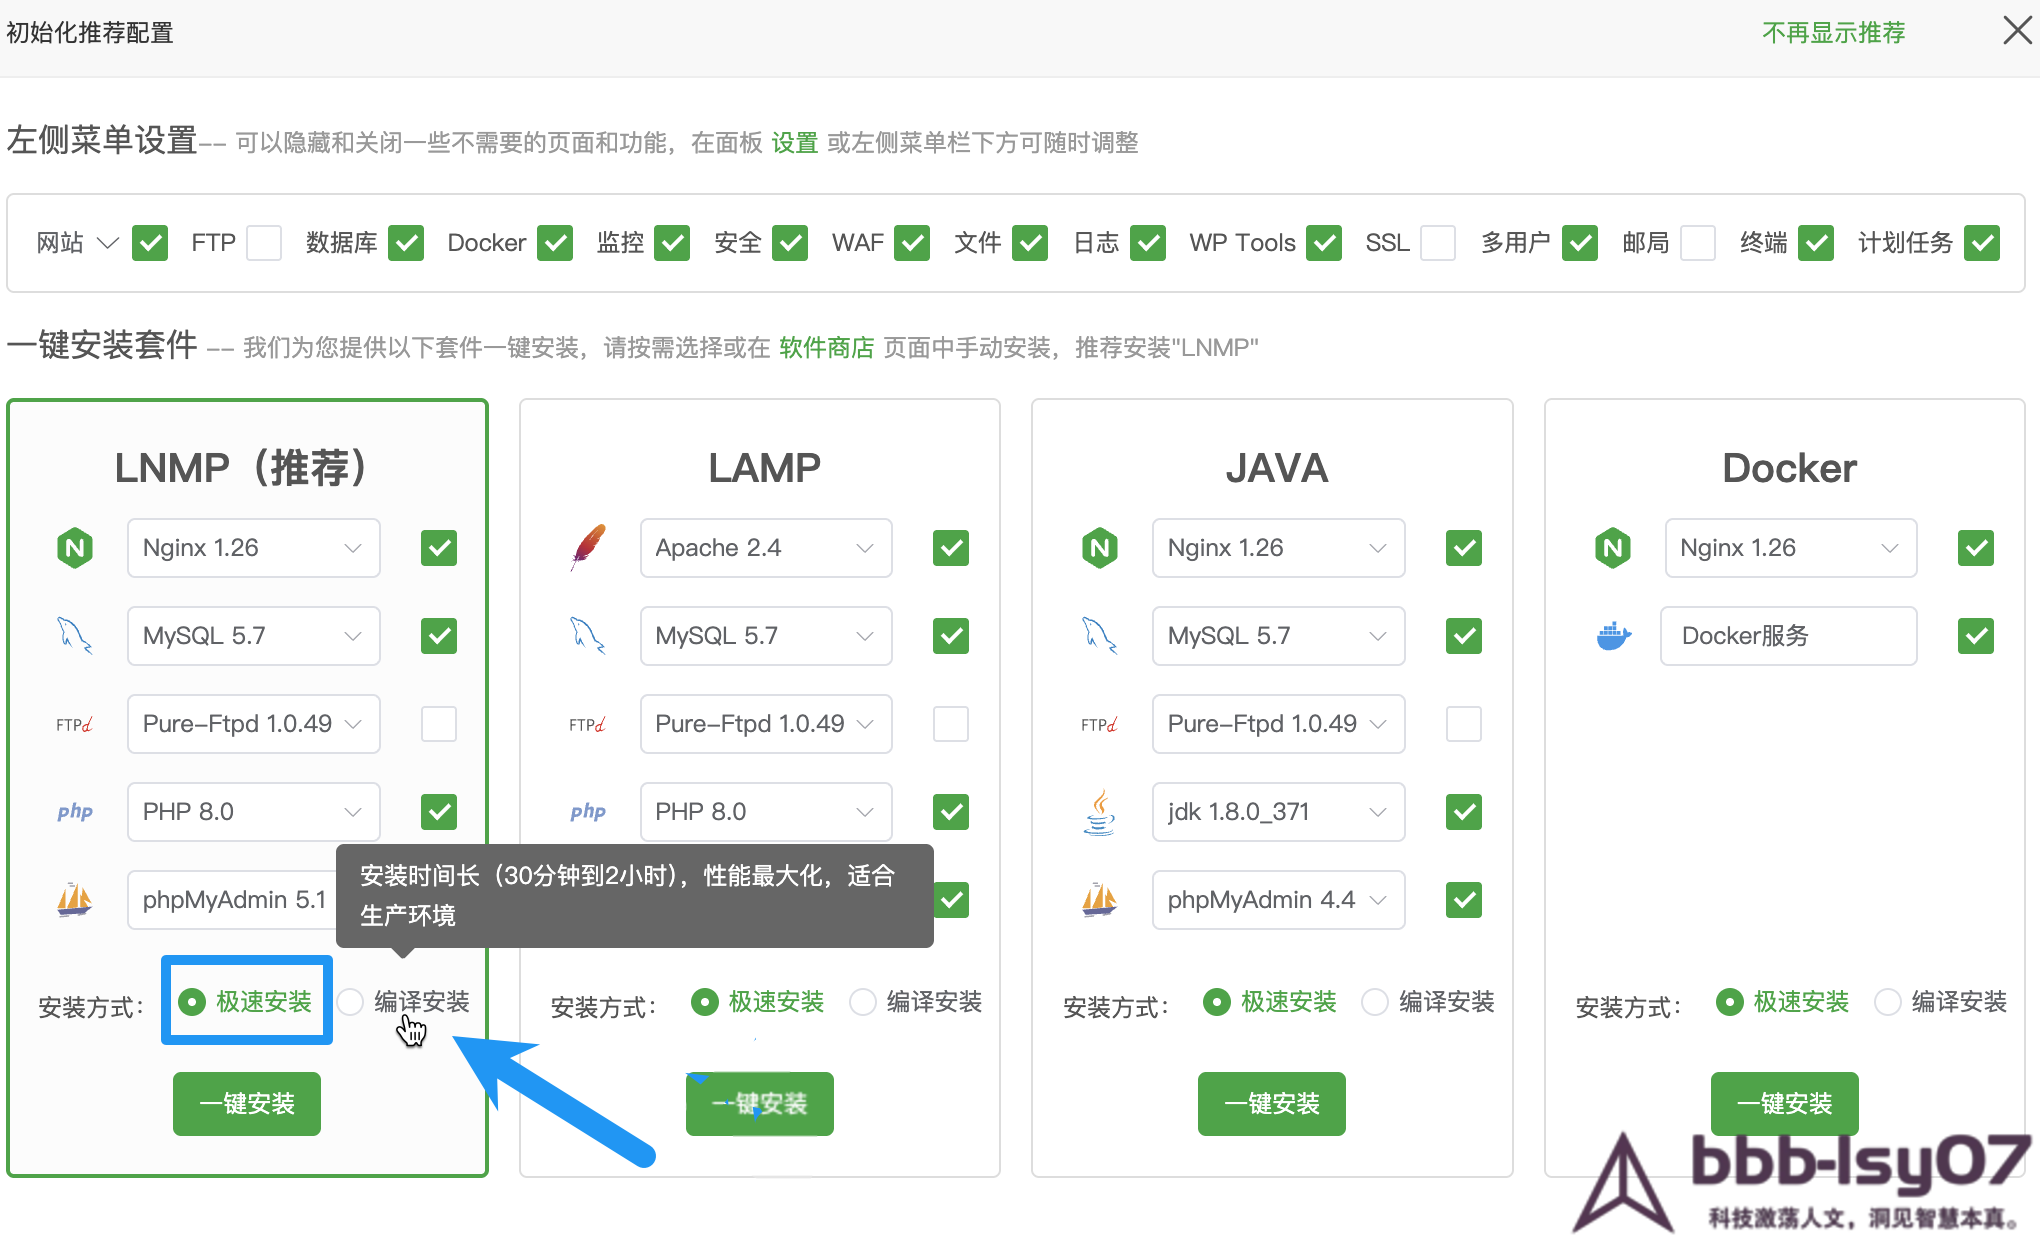The width and height of the screenshot is (2040, 1236).
Task: Open phpMyAdmin 4.4 dropdown in JAVA card
Action: tap(1279, 900)
